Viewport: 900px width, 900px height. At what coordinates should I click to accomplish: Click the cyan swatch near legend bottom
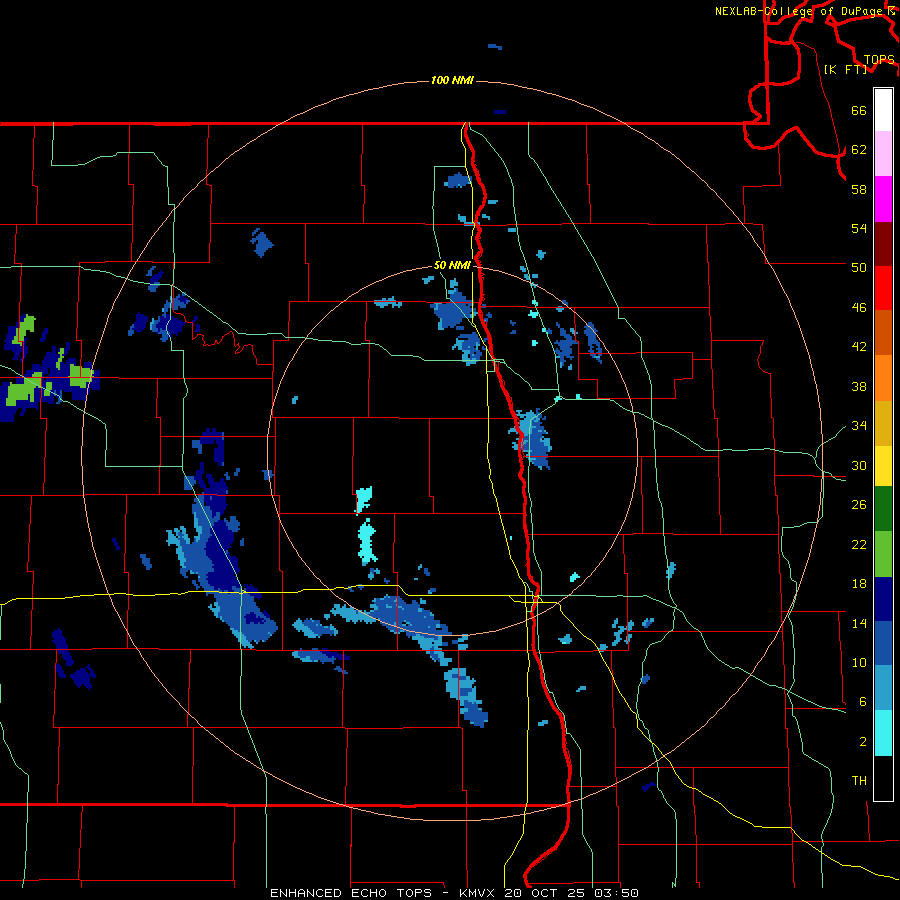(883, 733)
